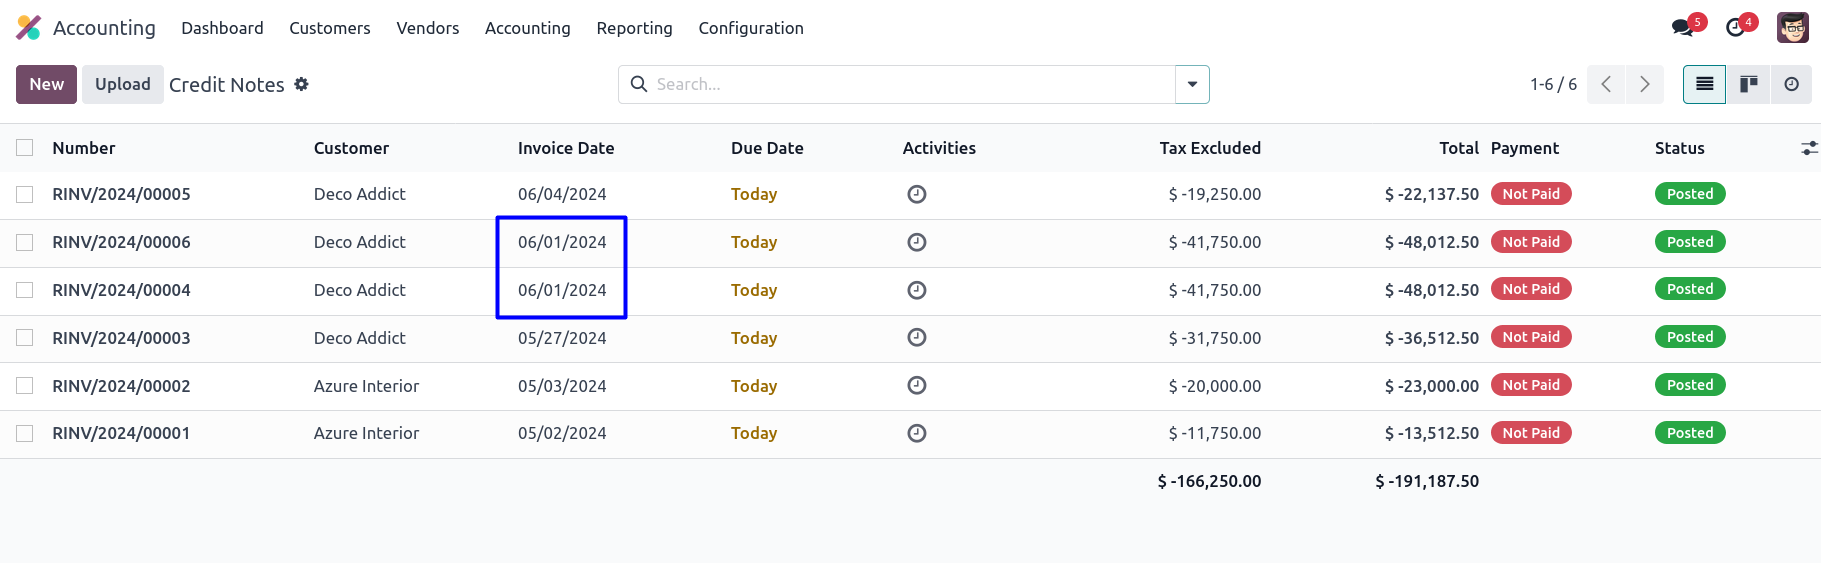Open the user avatar menu
This screenshot has width=1821, height=563.
pyautogui.click(x=1792, y=28)
